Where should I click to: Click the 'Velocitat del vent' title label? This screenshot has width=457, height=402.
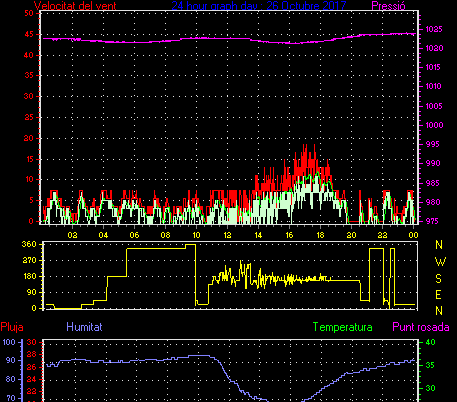pos(75,6)
